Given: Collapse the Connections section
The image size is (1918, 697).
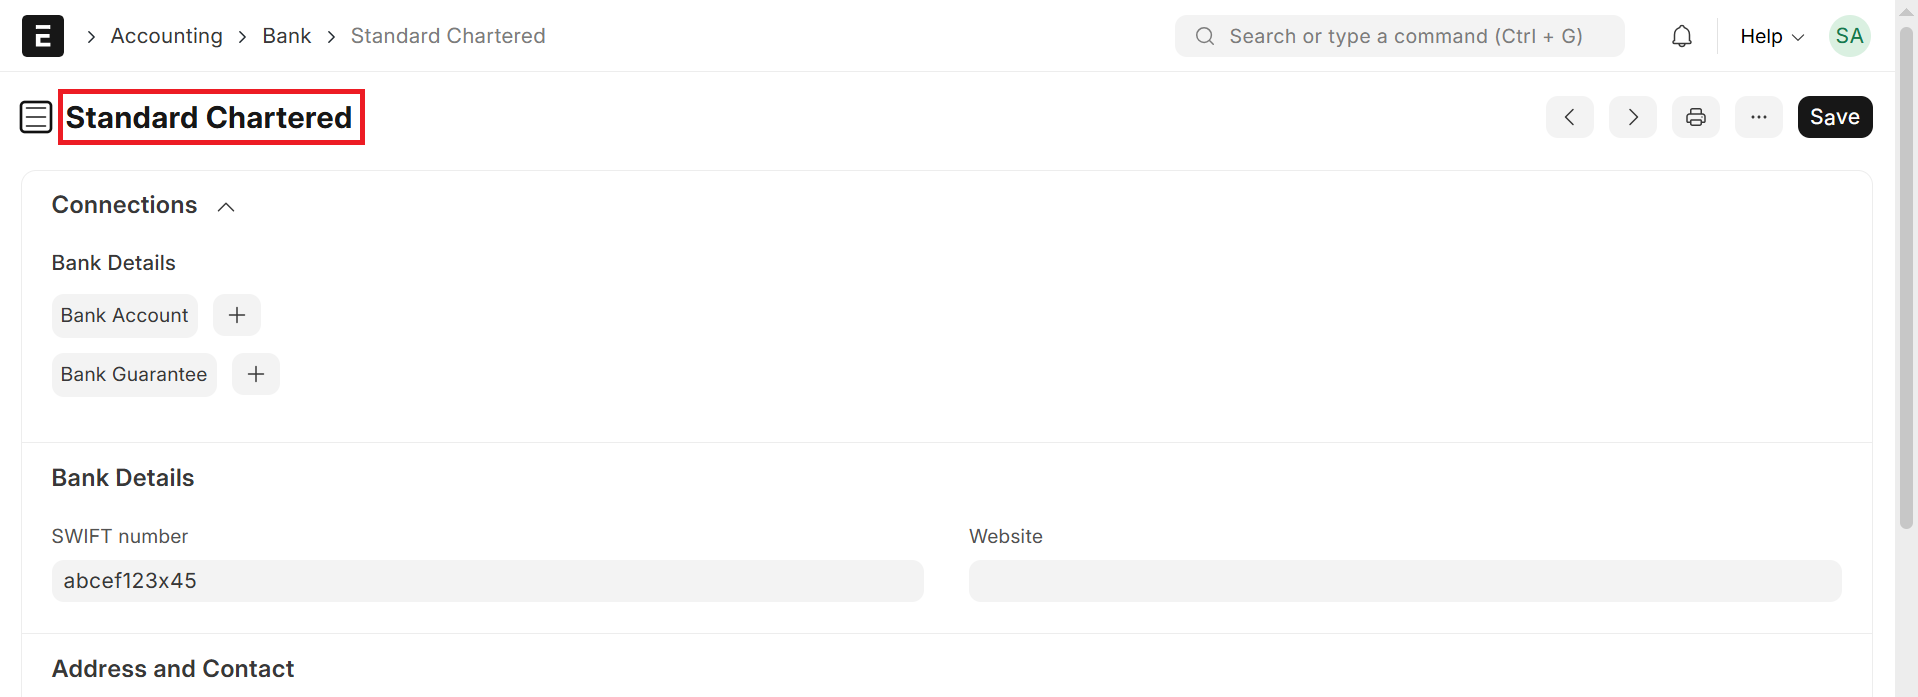Looking at the screenshot, I should coord(226,206).
